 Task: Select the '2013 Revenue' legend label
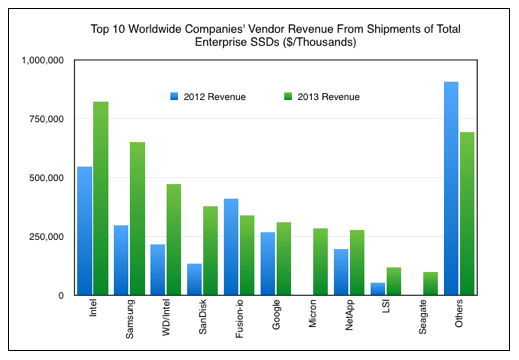point(329,97)
